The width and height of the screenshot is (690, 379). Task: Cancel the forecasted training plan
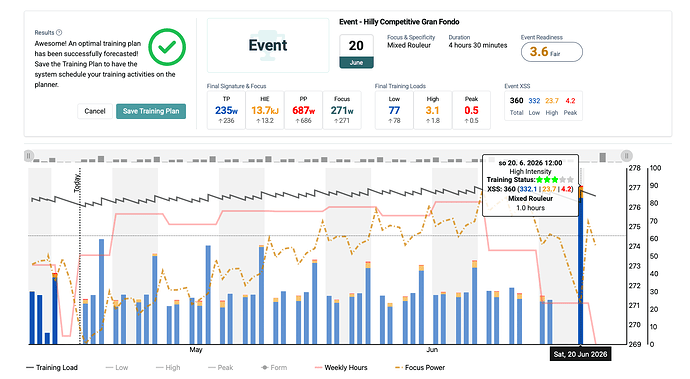tap(95, 111)
